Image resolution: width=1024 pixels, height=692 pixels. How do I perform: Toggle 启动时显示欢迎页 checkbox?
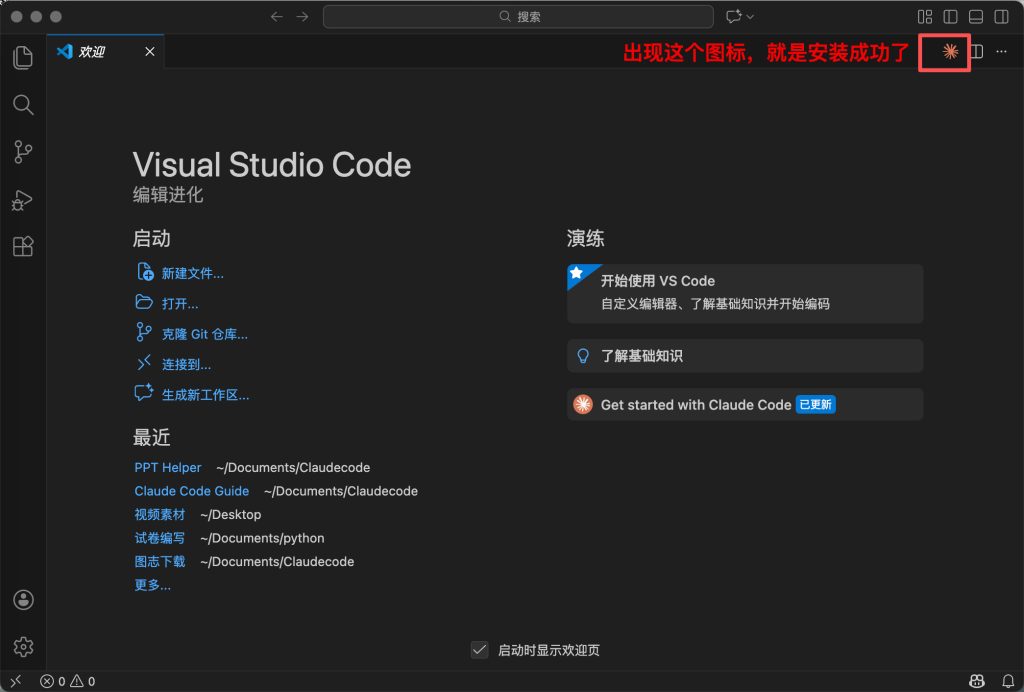[480, 650]
